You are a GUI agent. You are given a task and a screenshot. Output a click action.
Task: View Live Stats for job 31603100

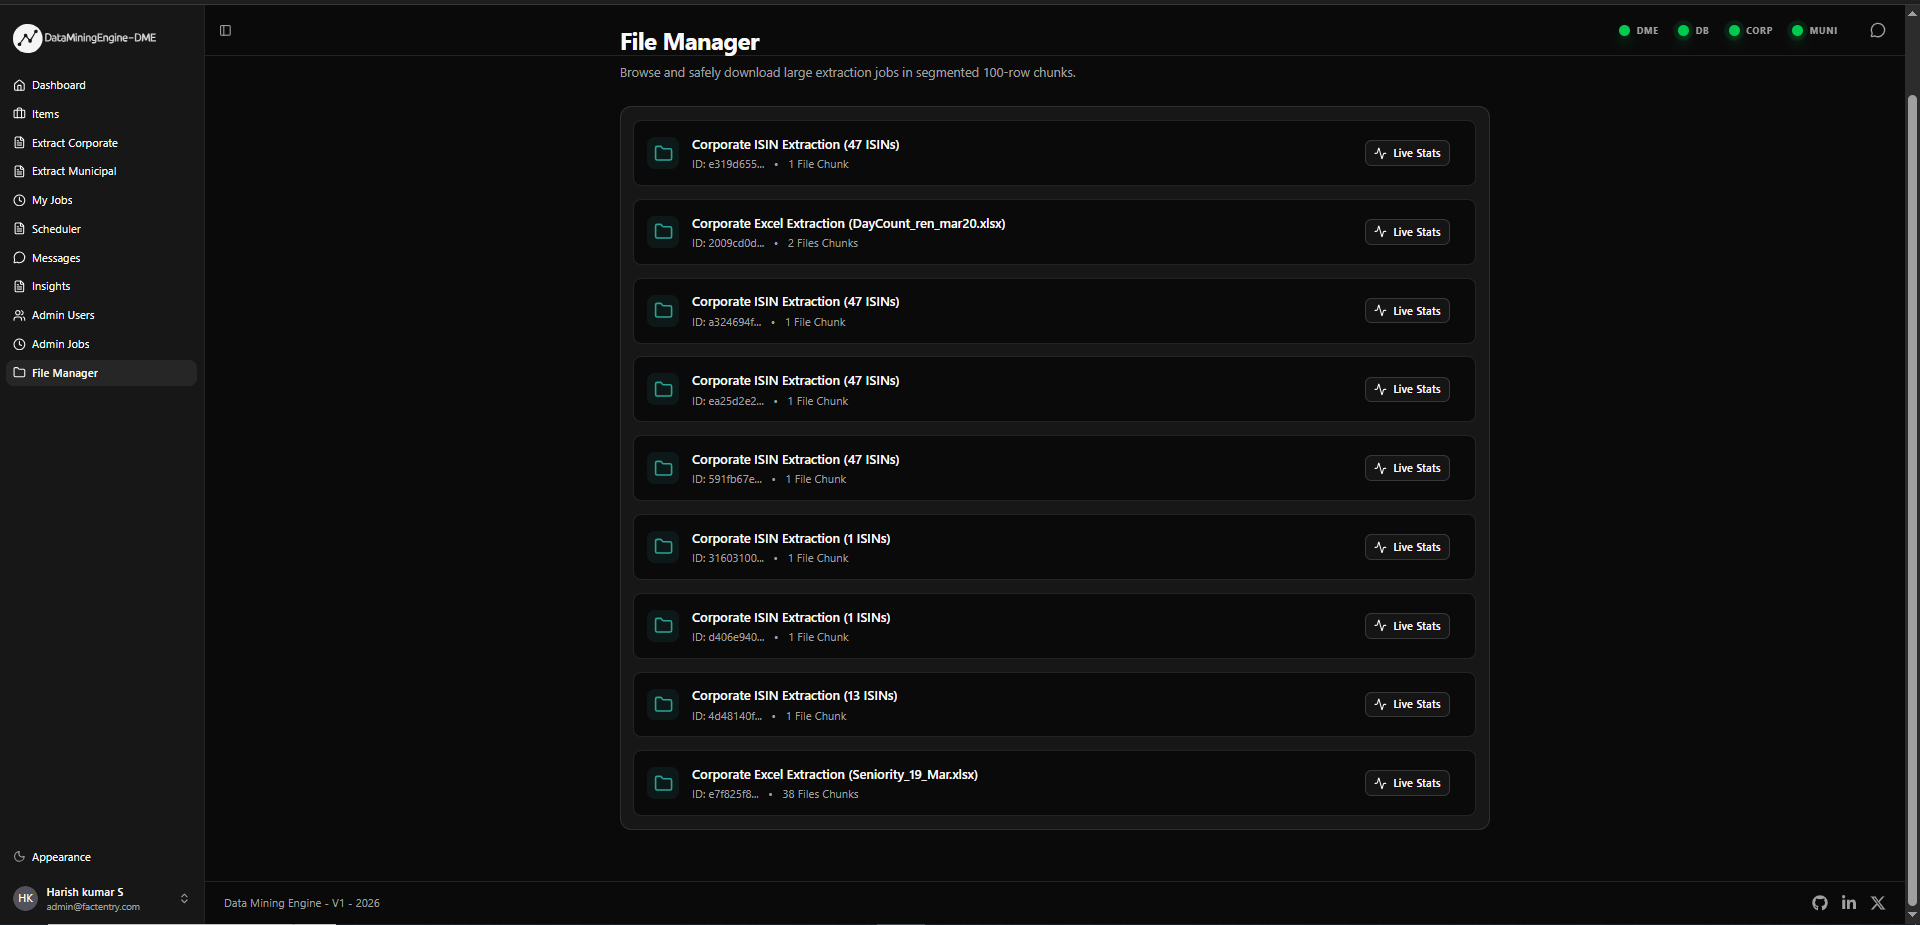[1407, 547]
